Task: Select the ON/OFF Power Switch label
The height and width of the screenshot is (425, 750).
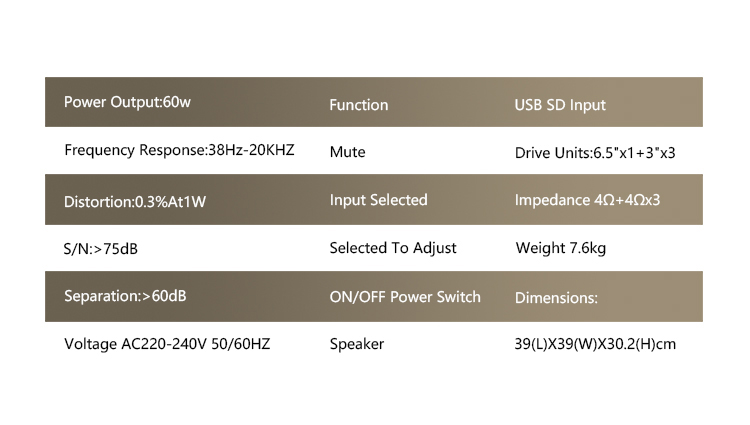Action: click(405, 297)
